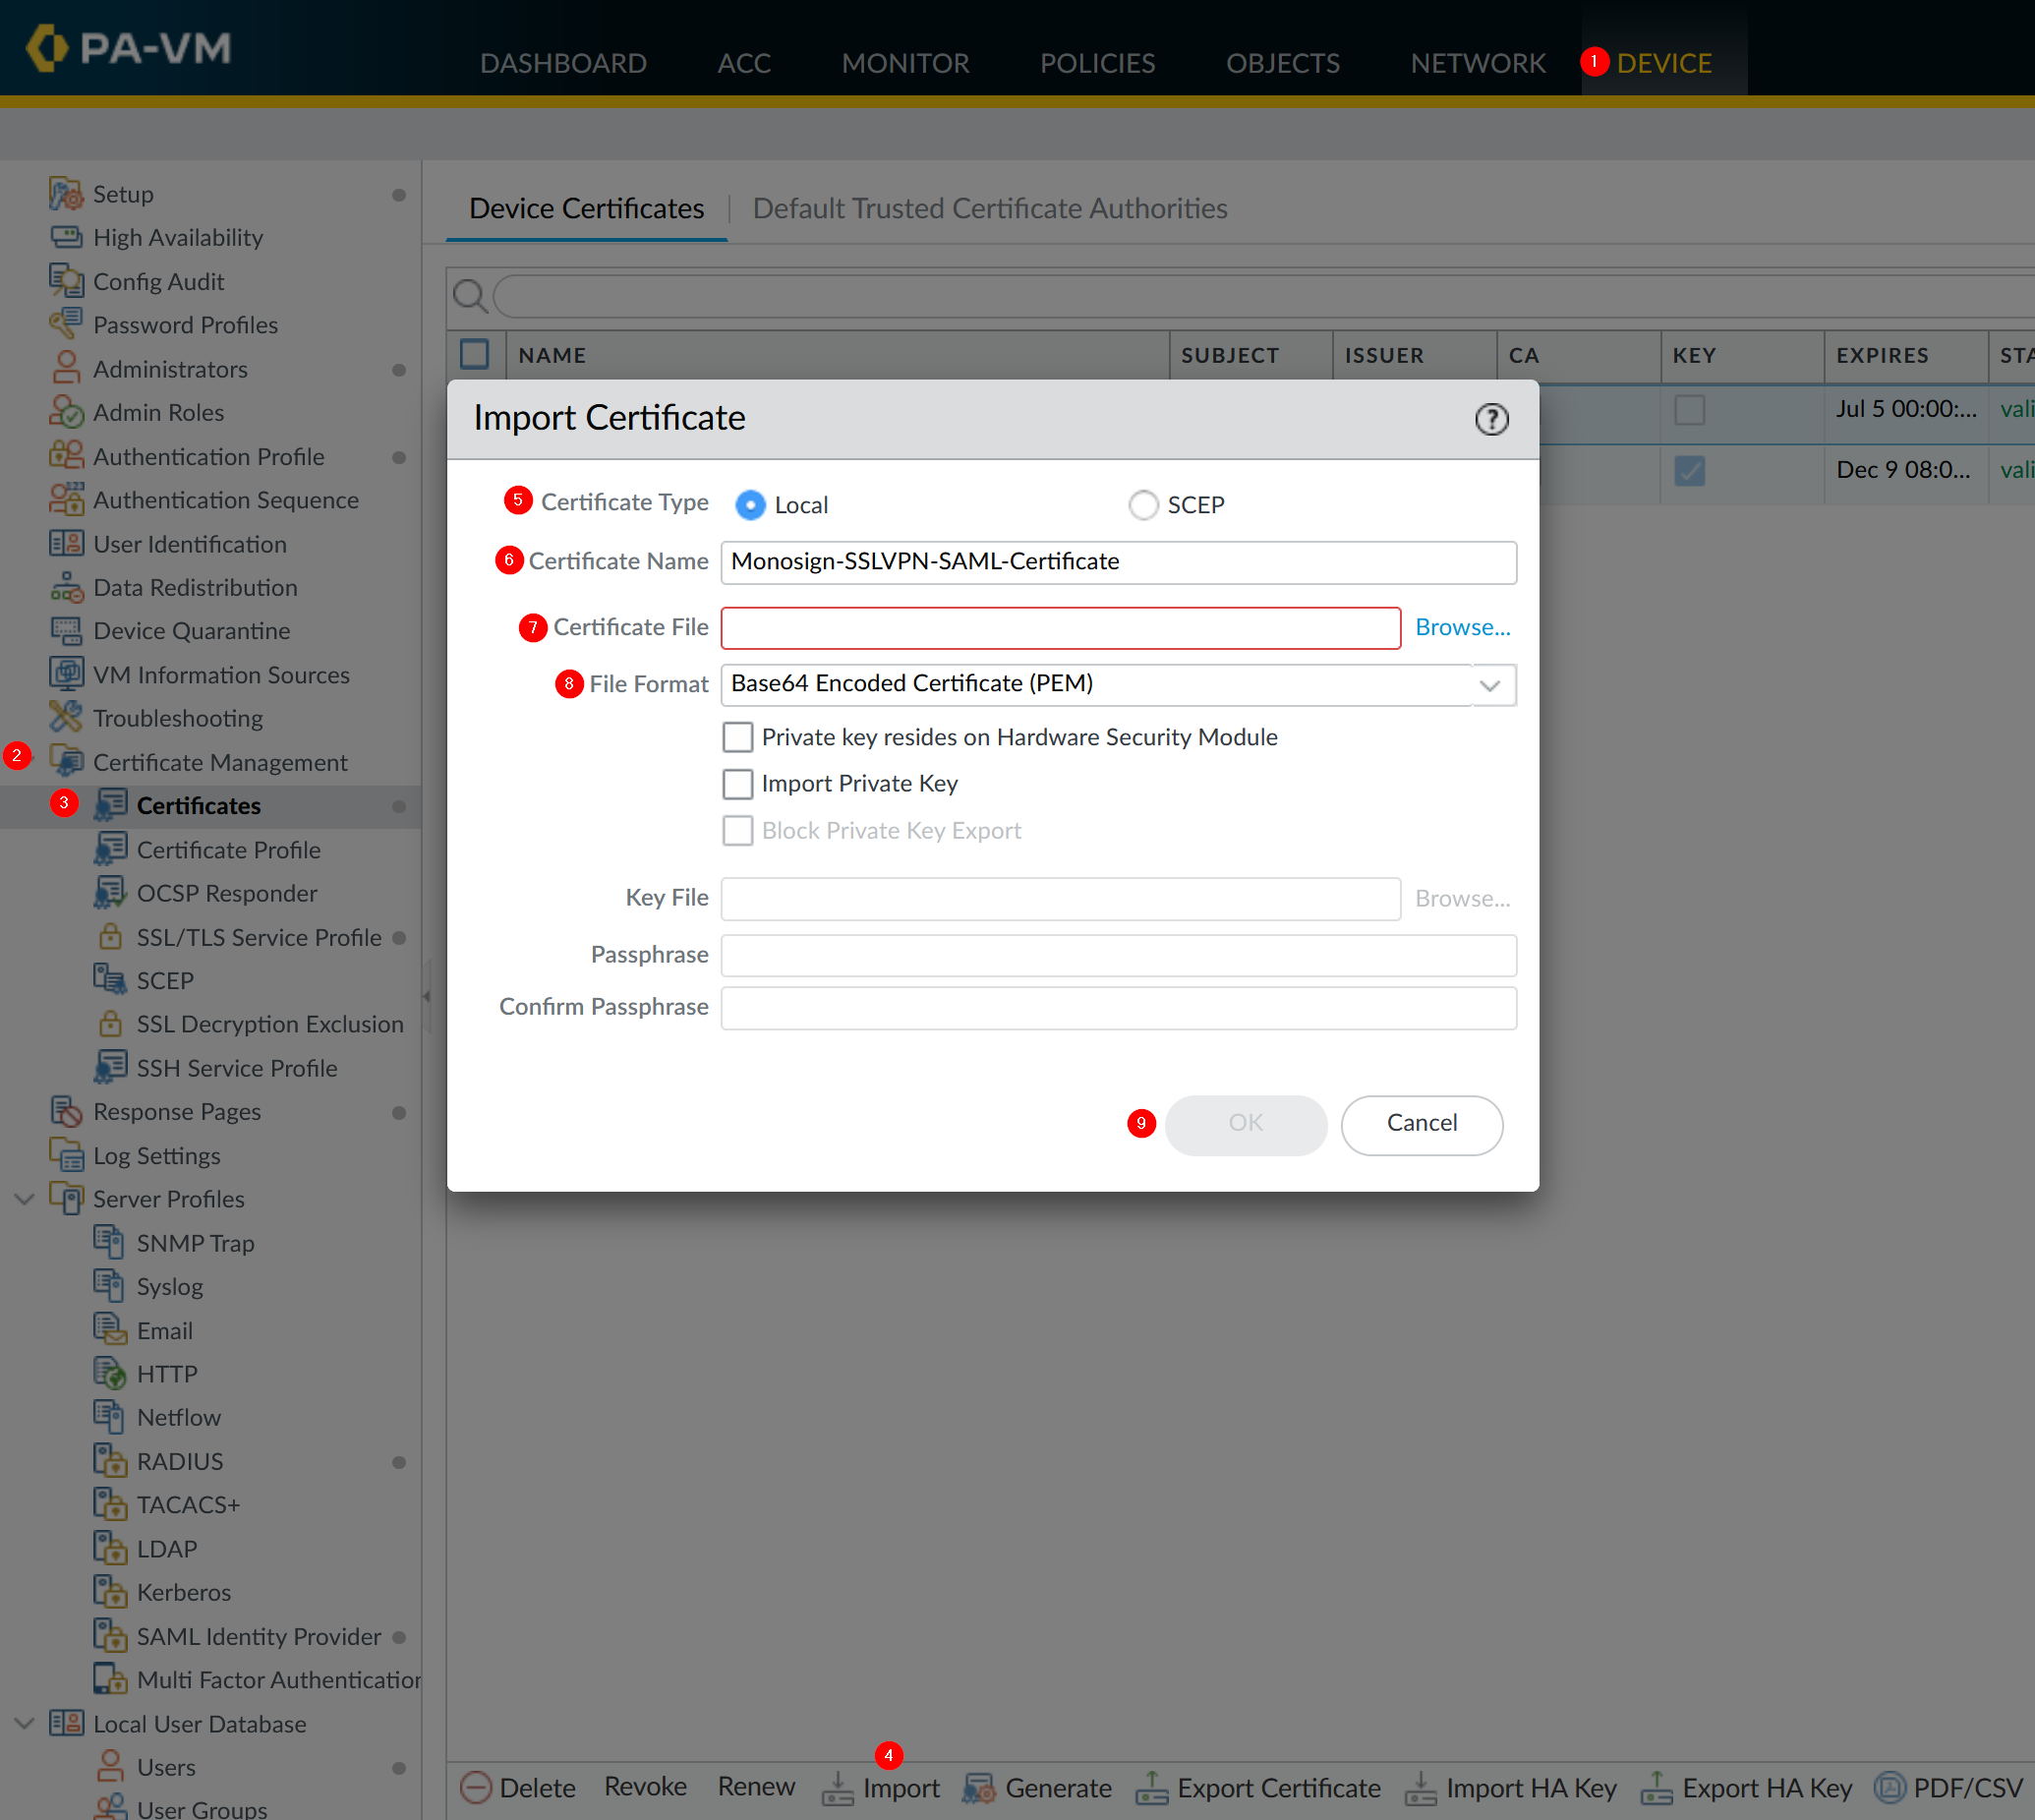Click the Certificate Name input field

pos(1118,562)
